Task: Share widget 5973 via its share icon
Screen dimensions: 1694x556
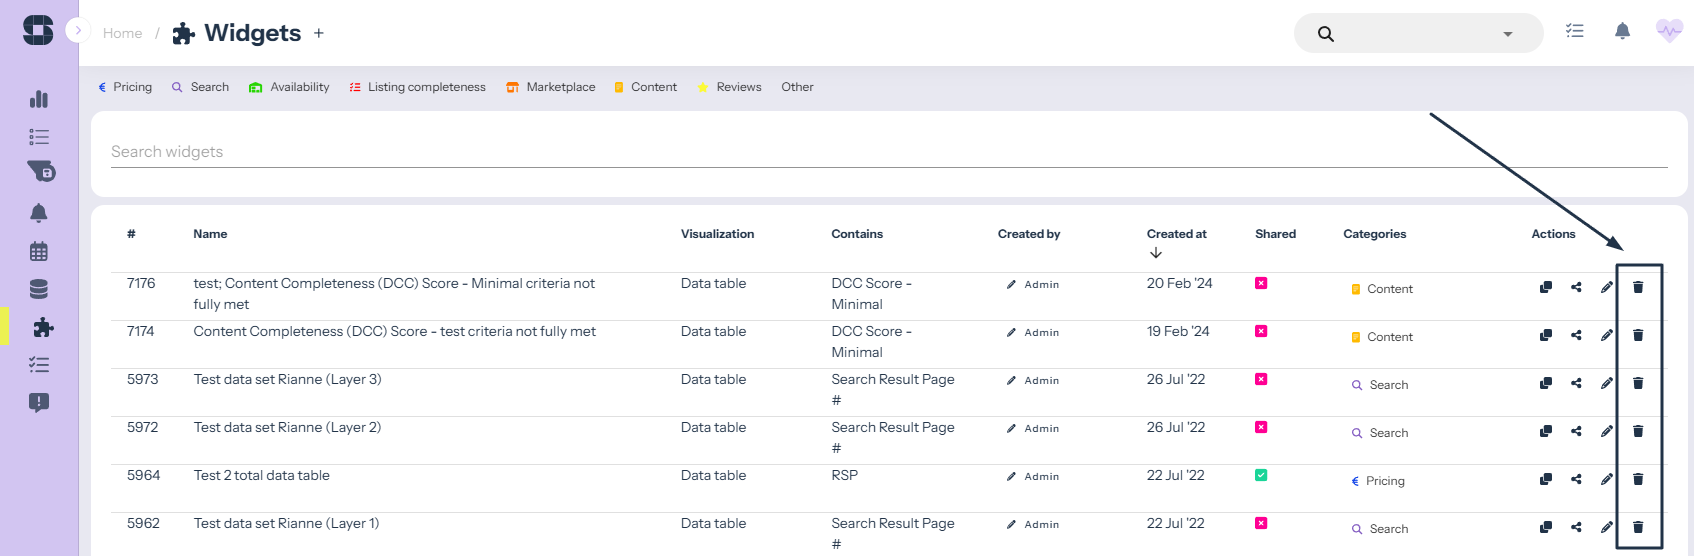Action: [x=1576, y=383]
